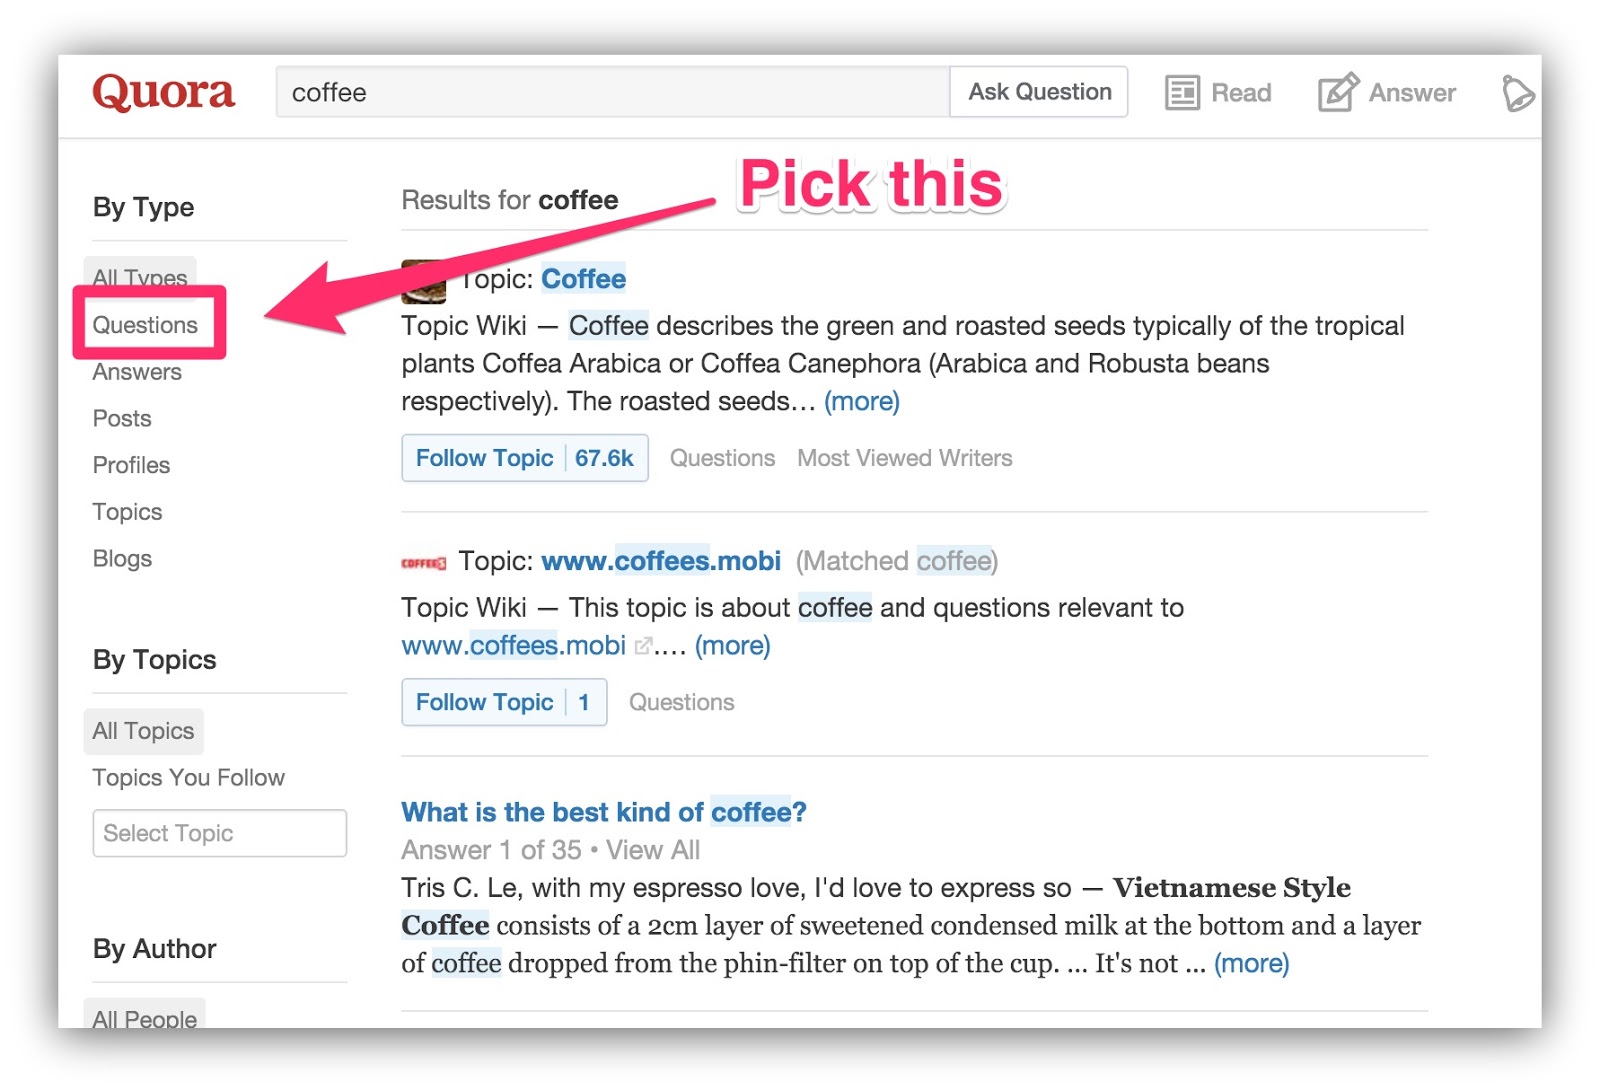This screenshot has height=1090, width=1600.
Task: Select All People author filter
Action: [144, 1014]
